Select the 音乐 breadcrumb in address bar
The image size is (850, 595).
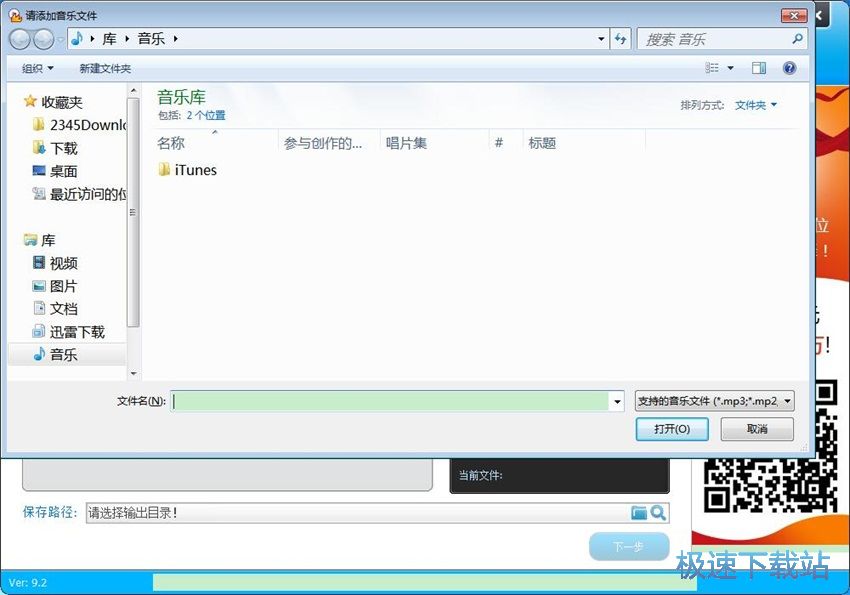pyautogui.click(x=151, y=39)
